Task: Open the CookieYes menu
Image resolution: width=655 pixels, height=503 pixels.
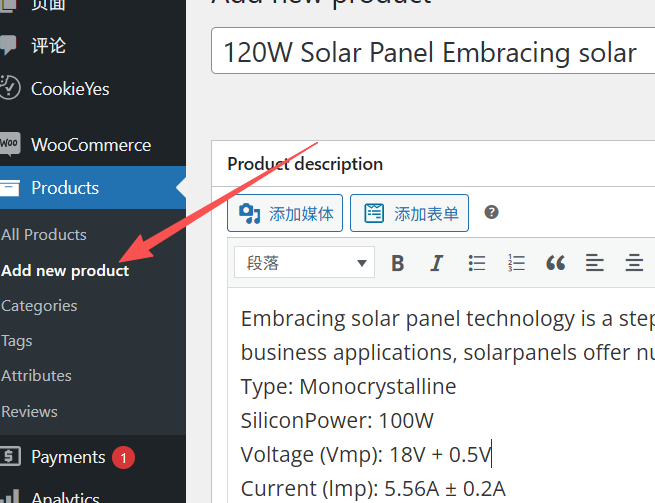Action: pyautogui.click(x=70, y=89)
